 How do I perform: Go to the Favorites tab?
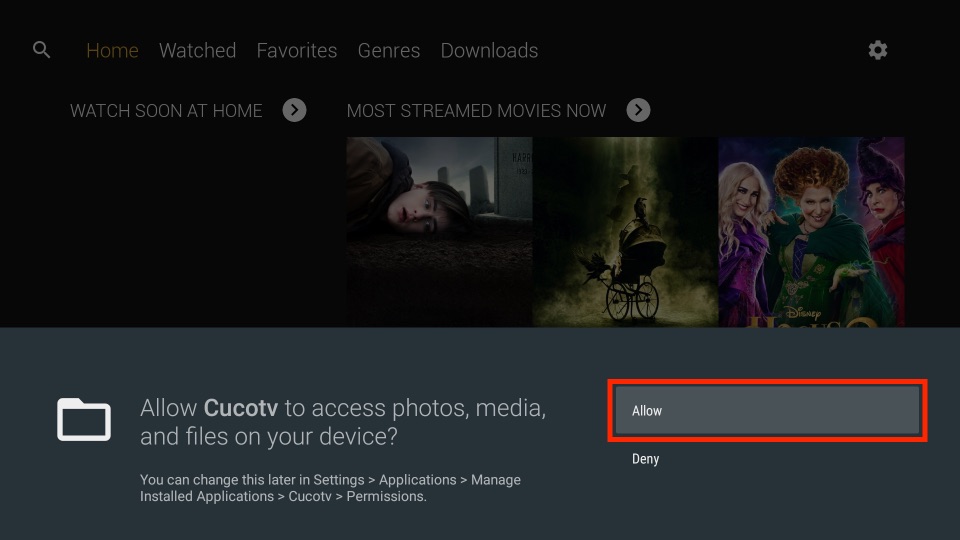(x=296, y=50)
